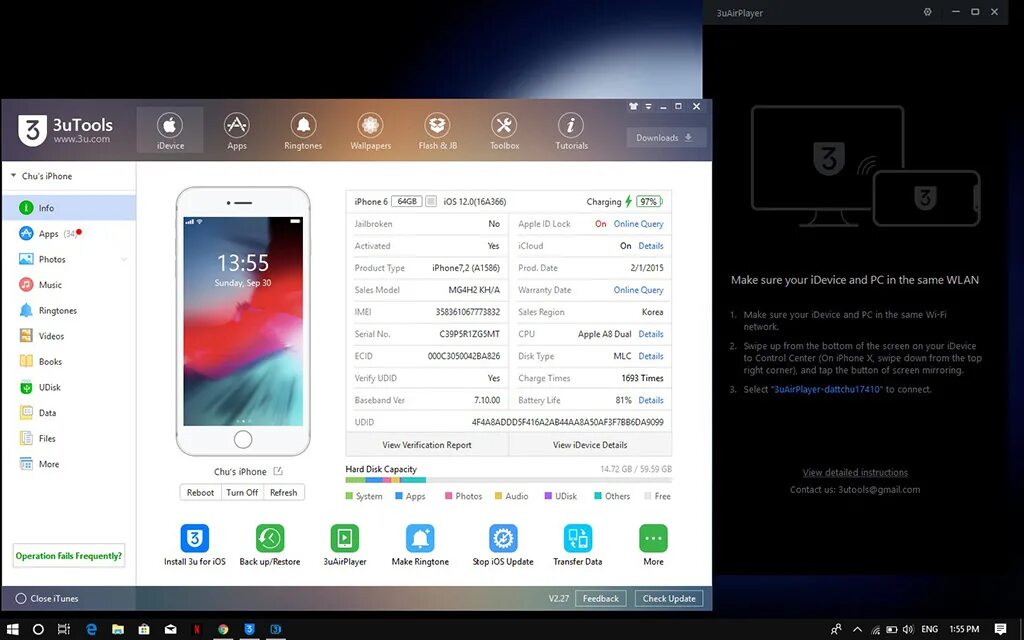
Task: Click the Install 3u for iOS icon
Action: (195, 538)
